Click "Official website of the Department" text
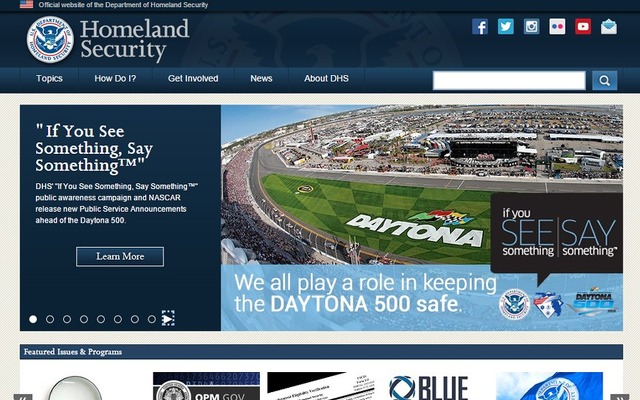 coord(123,5)
